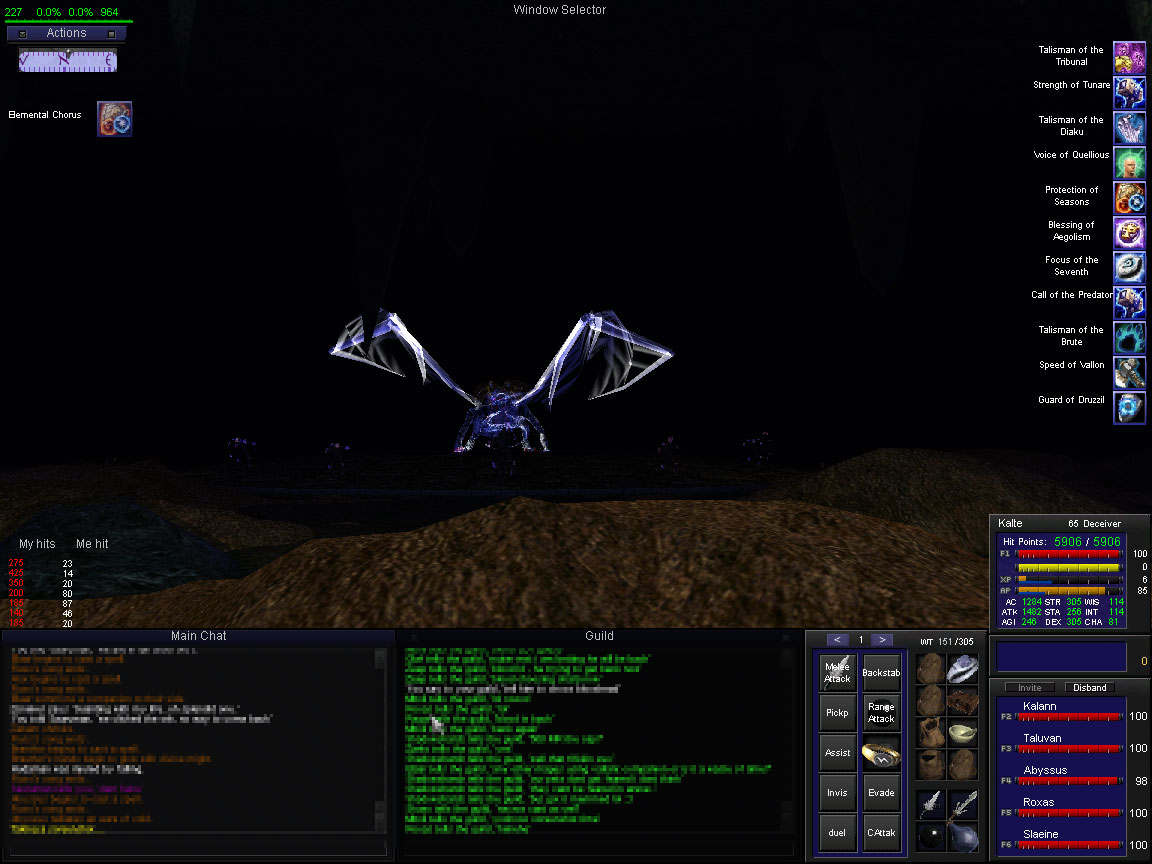Select group member Slaeine
Viewport: 1152px width, 864px height.
(x=1040, y=834)
